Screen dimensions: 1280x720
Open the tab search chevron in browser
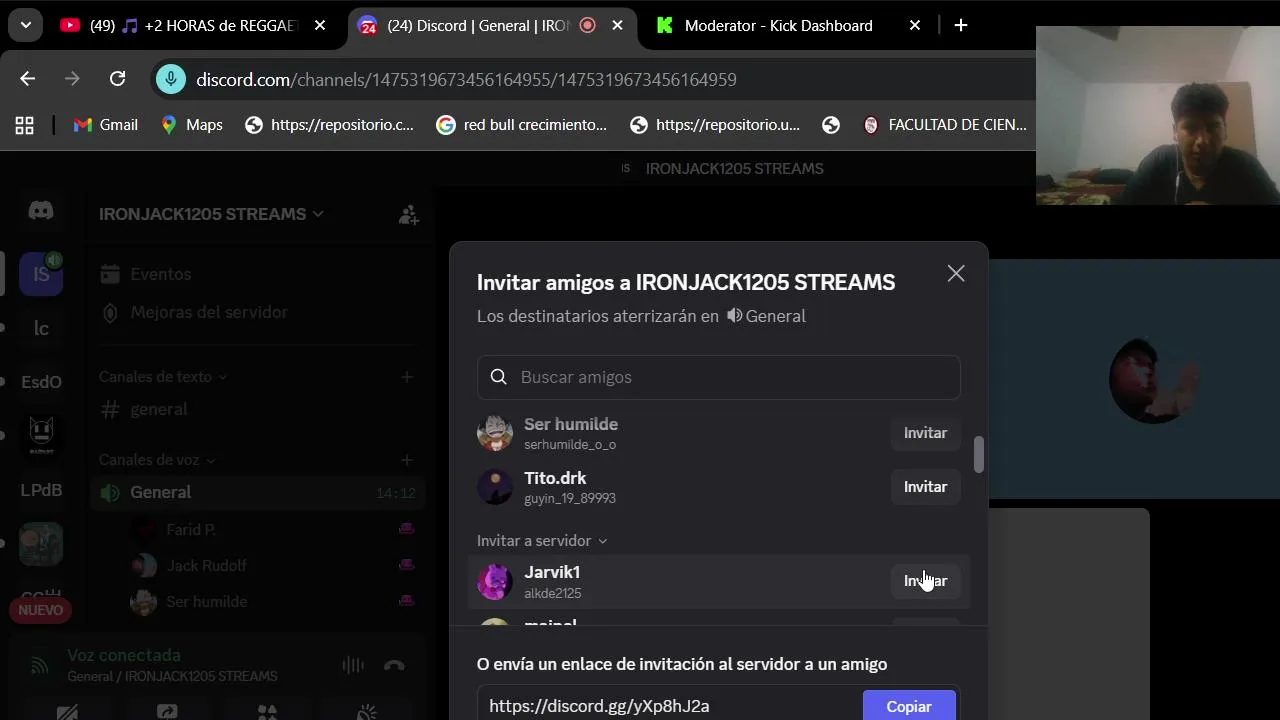point(25,25)
